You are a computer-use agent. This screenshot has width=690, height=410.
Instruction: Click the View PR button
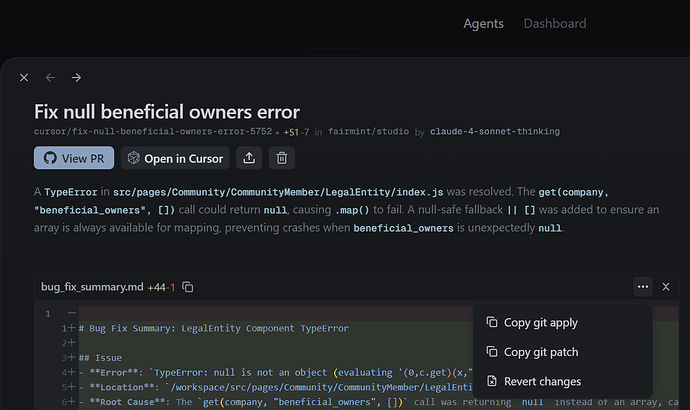(74, 158)
